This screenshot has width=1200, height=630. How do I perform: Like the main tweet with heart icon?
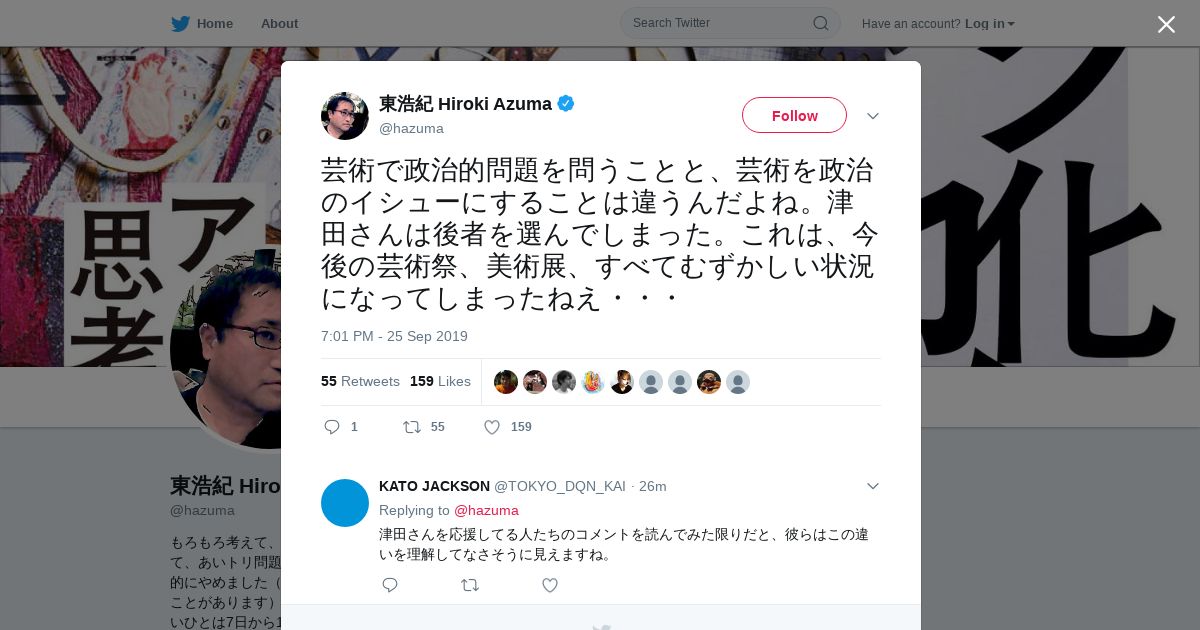pyautogui.click(x=492, y=427)
